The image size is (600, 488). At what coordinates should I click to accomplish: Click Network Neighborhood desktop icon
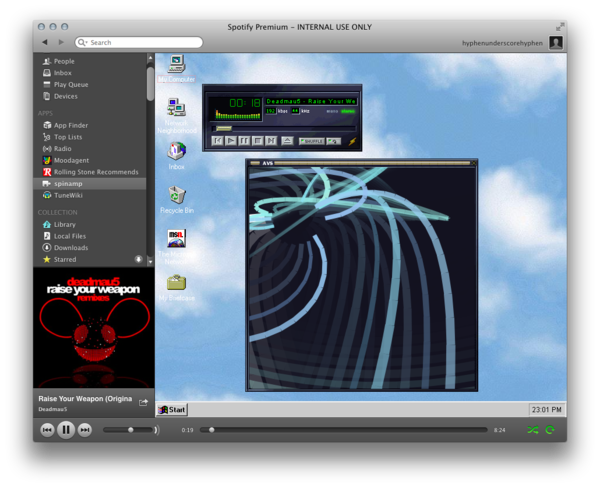tap(176, 116)
